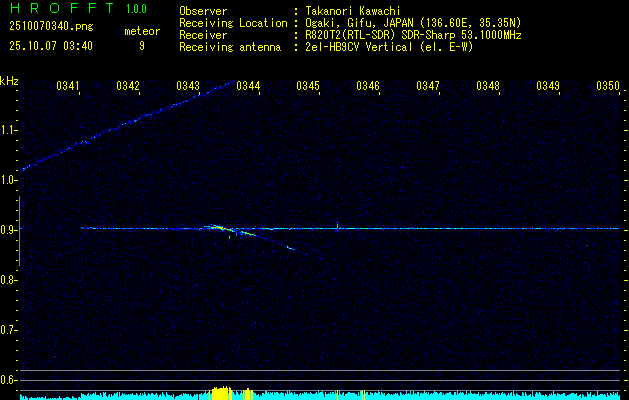Click the kHz axis unit label
The image size is (629, 400).
pos(9,81)
